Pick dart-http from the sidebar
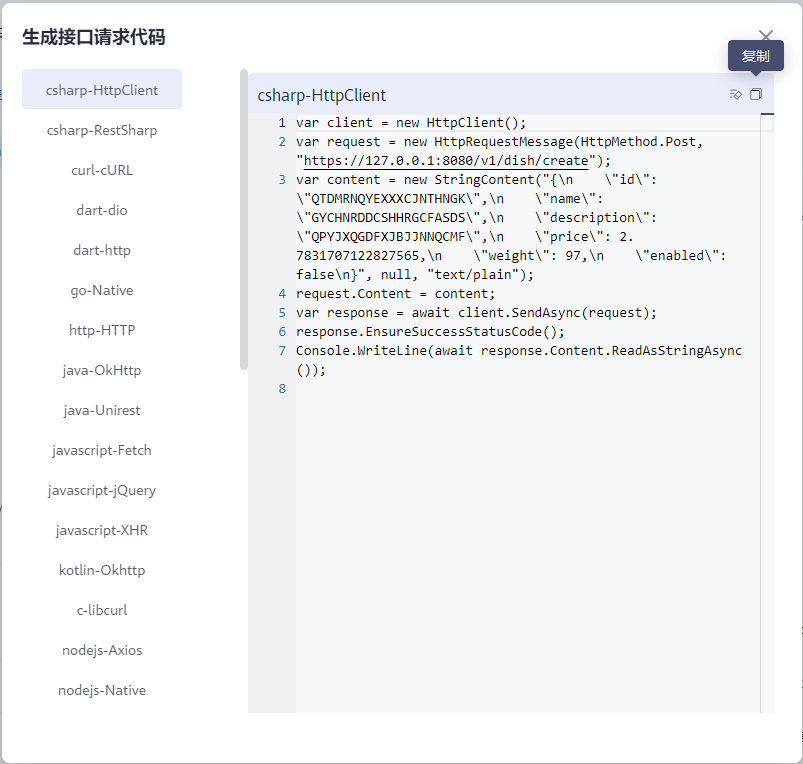Image resolution: width=803 pixels, height=764 pixels. tap(102, 250)
